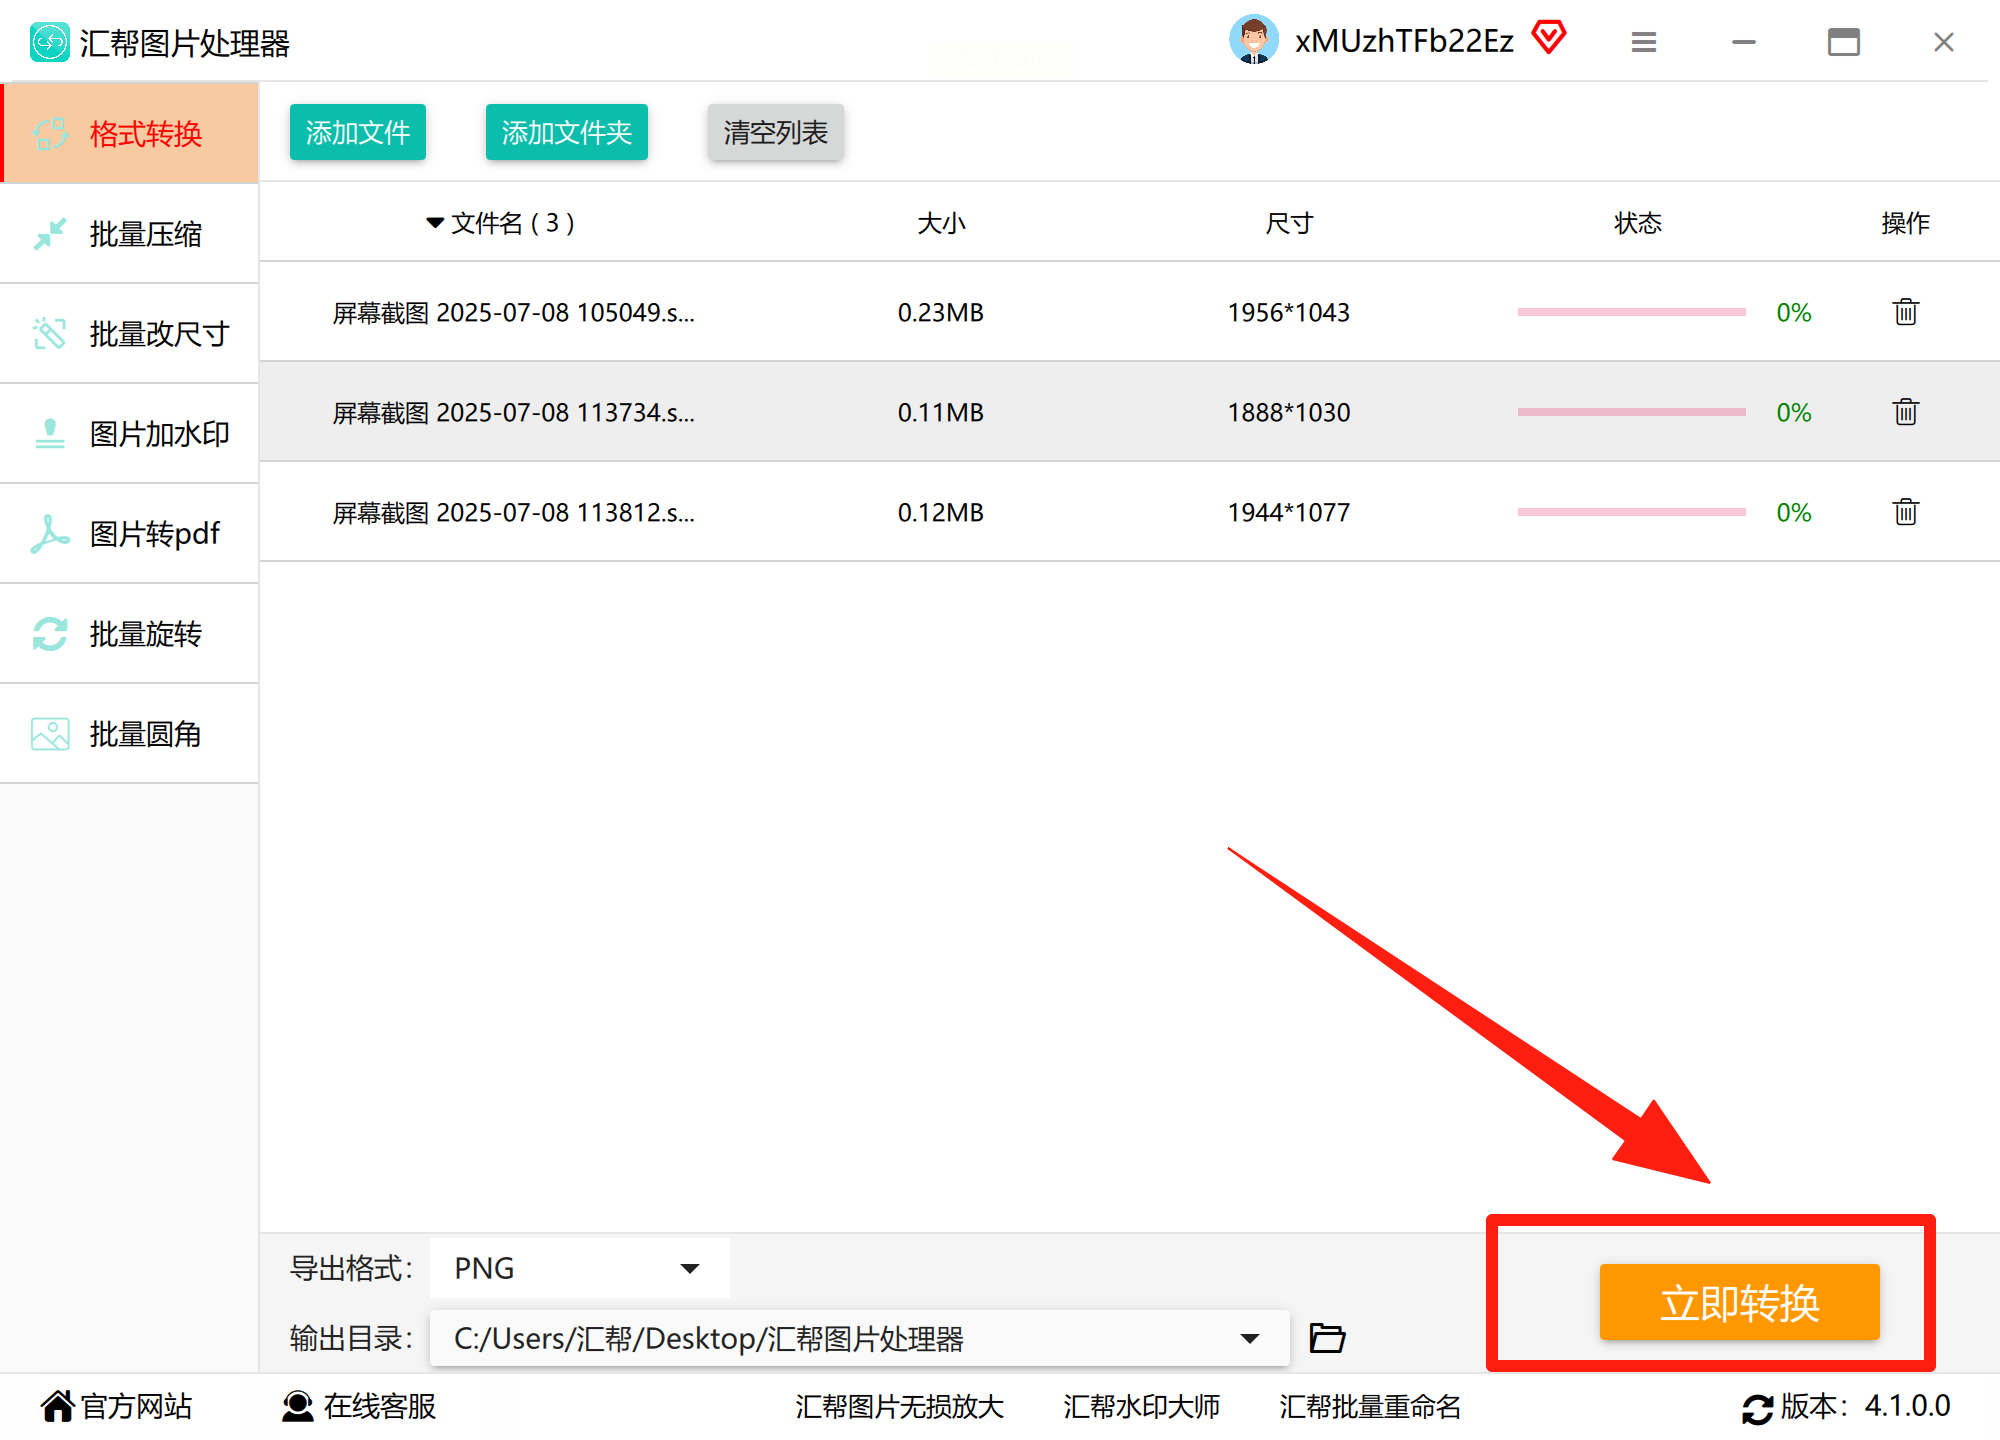Open the hamburger menu in title bar
The image size is (2000, 1440).
1643,42
